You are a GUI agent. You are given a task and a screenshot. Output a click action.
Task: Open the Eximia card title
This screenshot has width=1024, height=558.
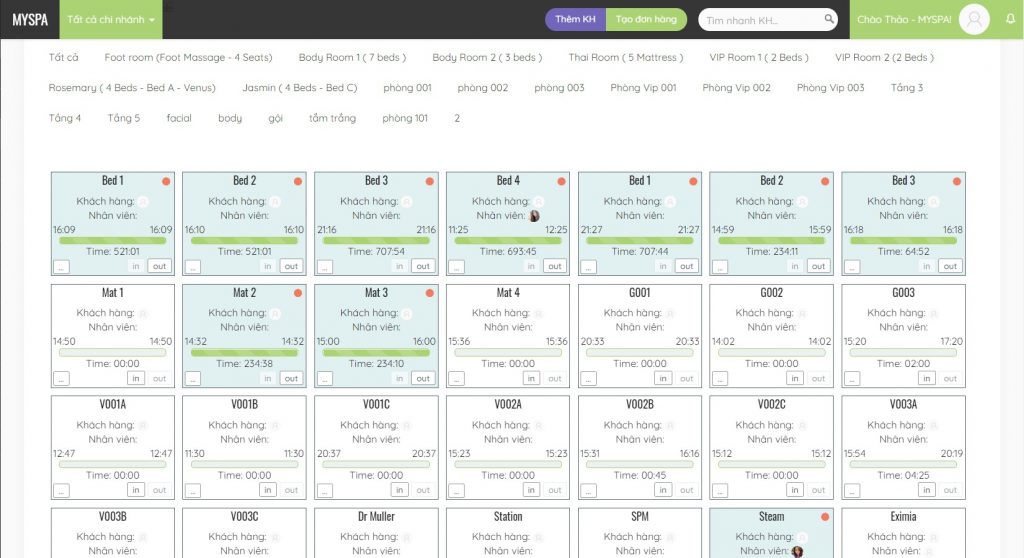(903, 516)
